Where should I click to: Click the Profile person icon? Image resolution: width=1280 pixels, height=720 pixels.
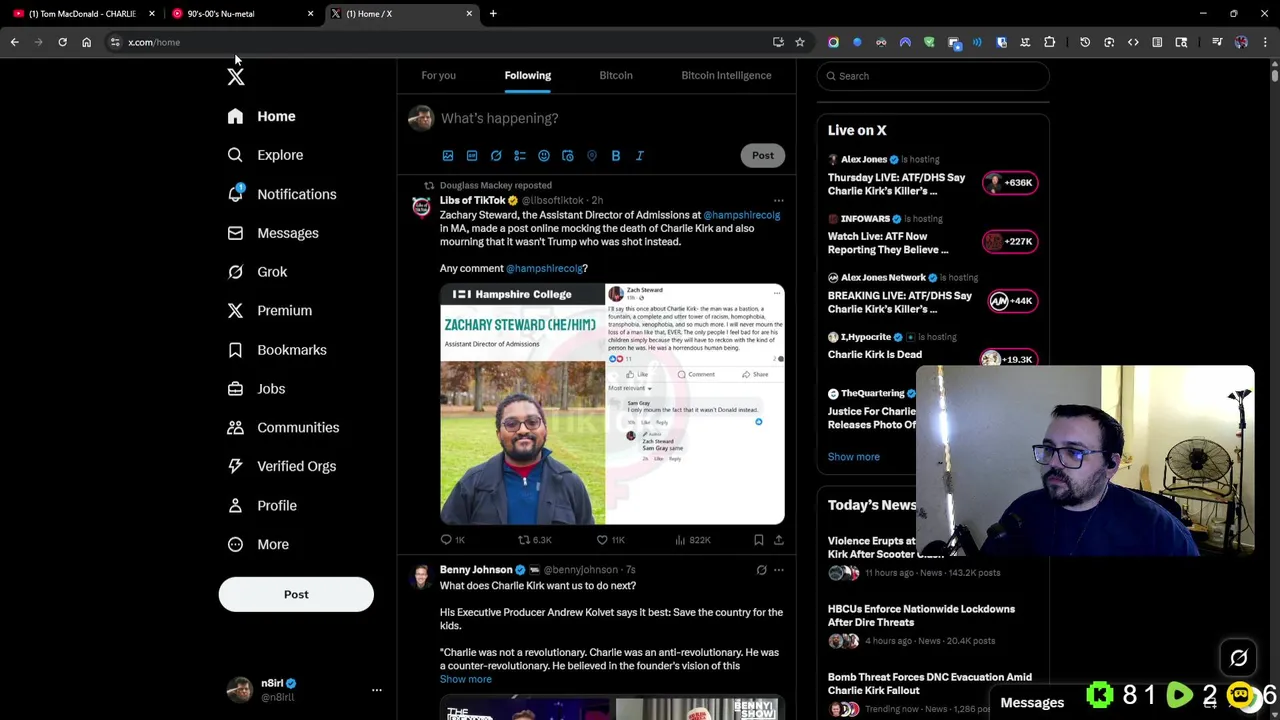coord(235,505)
